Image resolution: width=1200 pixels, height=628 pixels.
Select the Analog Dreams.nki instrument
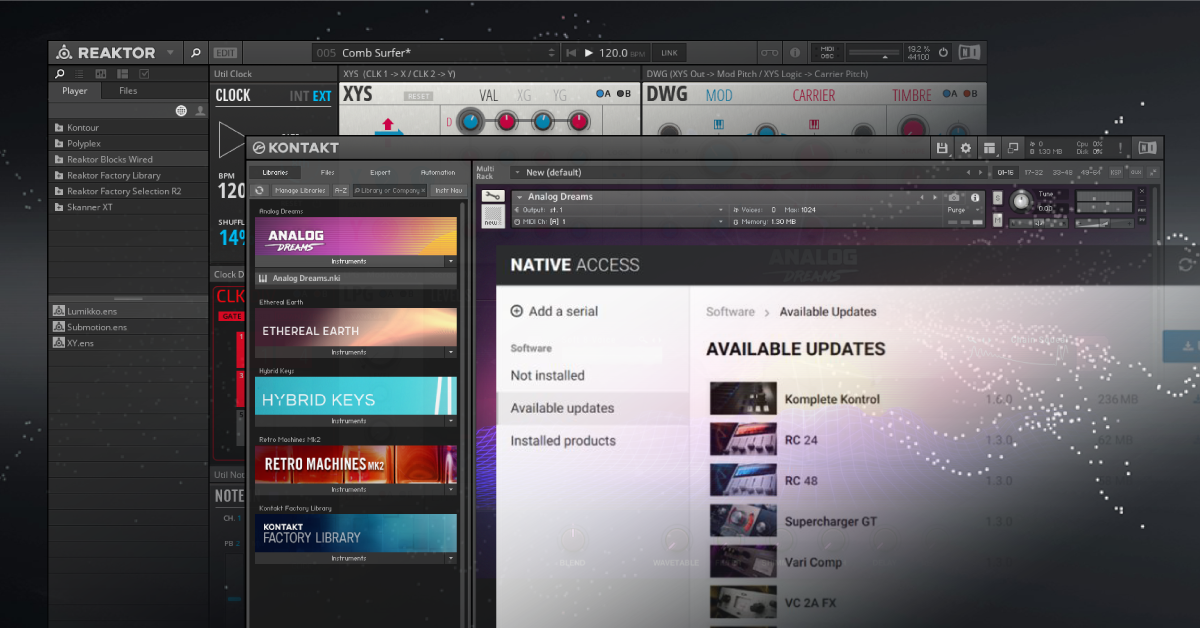[355, 278]
